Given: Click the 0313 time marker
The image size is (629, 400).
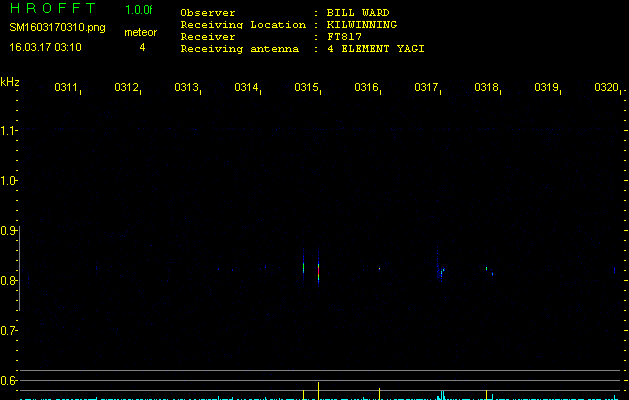Looking at the screenshot, I should coord(186,87).
